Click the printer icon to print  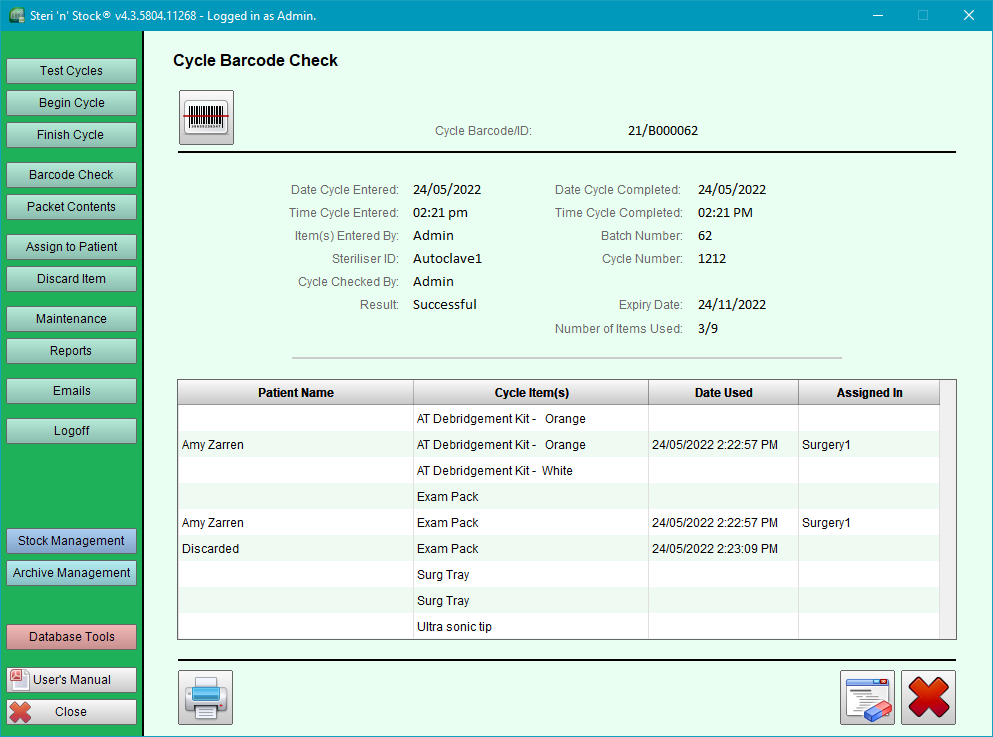[x=205, y=697]
